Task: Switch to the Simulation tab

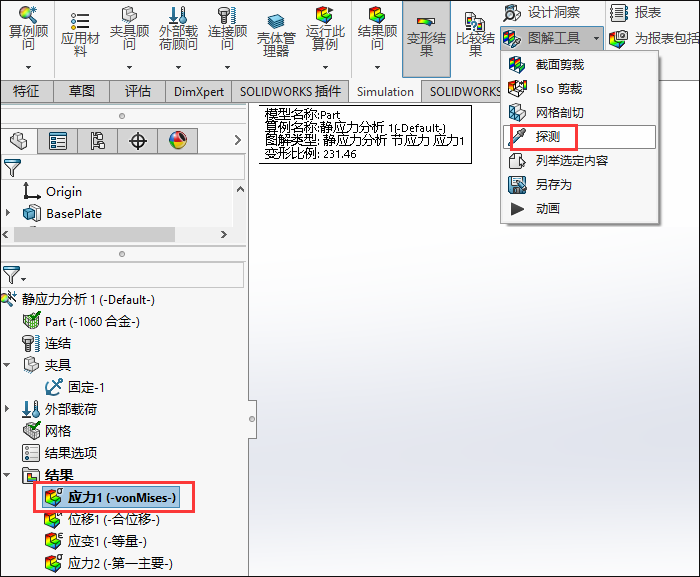Action: click(385, 92)
